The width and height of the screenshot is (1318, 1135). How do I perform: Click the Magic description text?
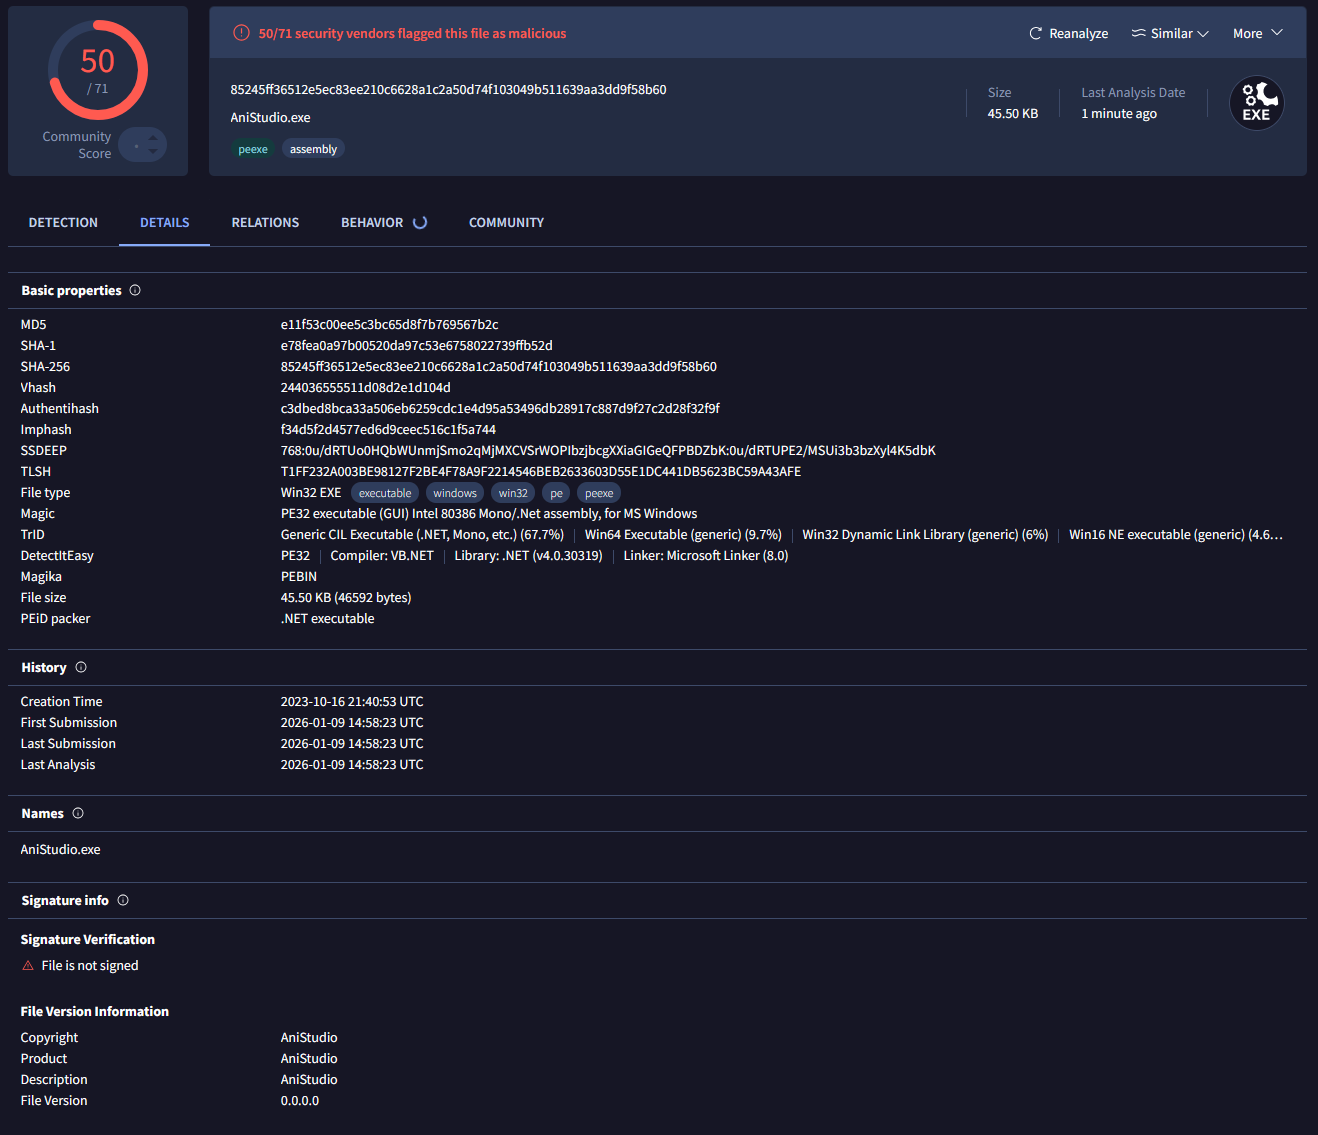[x=489, y=514]
